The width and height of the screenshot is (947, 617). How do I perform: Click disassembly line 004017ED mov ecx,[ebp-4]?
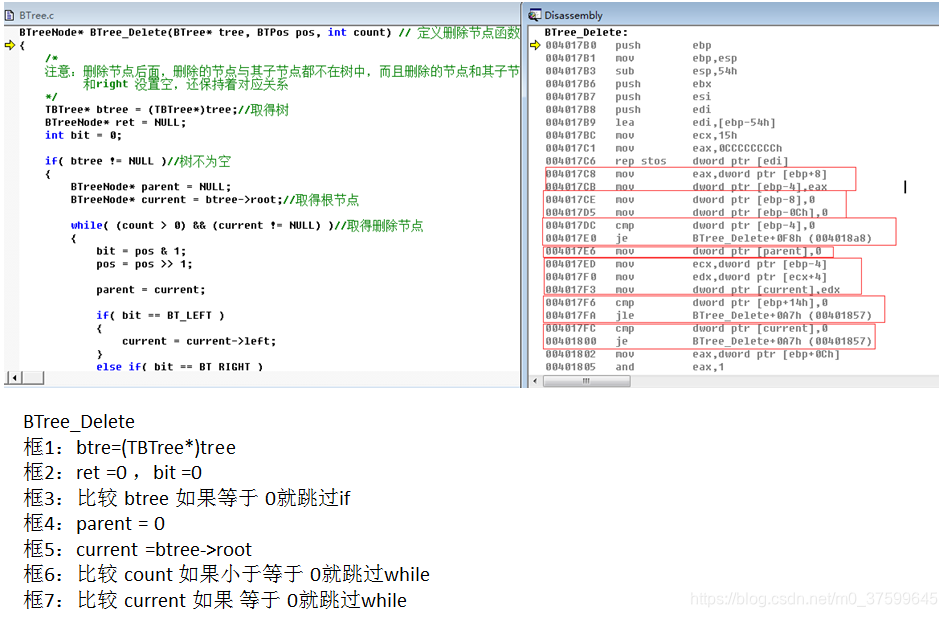[686, 264]
